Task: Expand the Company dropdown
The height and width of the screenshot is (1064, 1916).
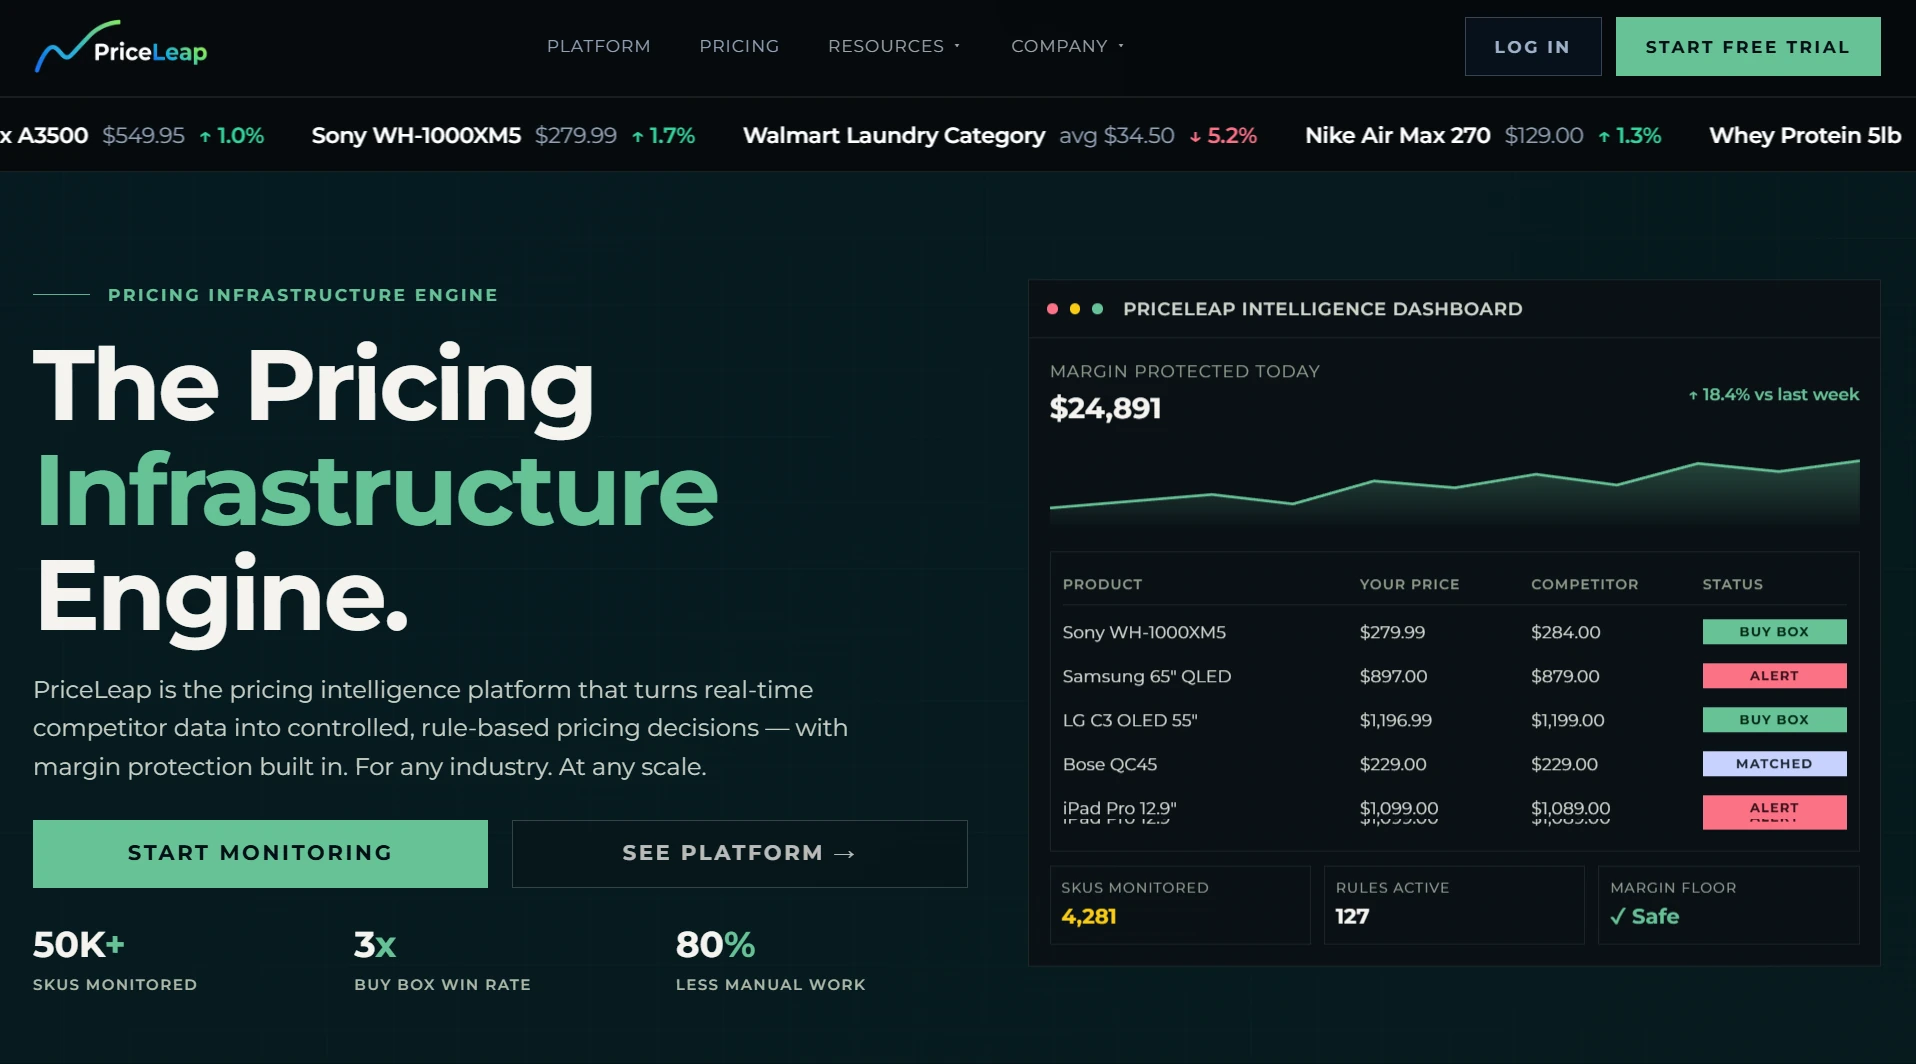Action: (x=1067, y=46)
